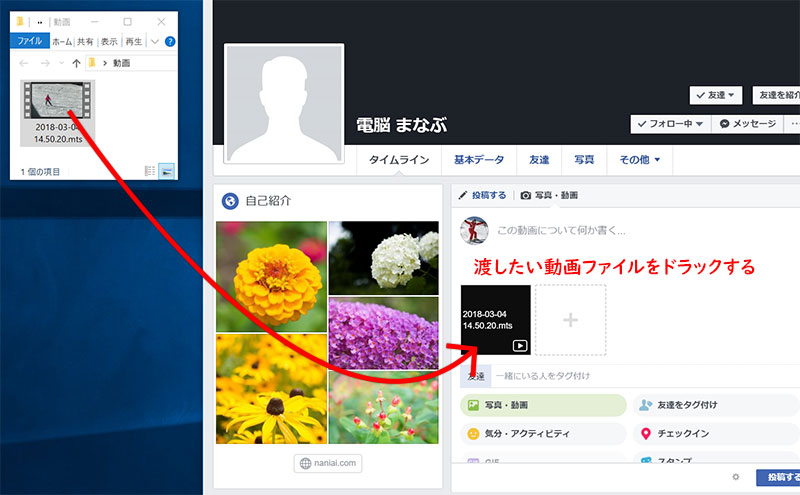The image size is (800, 495).
Task: Go back with the Explorer back arrow
Action: tap(23, 63)
